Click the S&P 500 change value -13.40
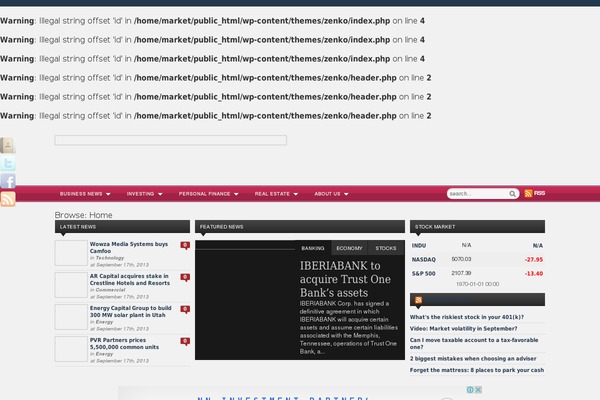The image size is (600, 400). coord(534,274)
